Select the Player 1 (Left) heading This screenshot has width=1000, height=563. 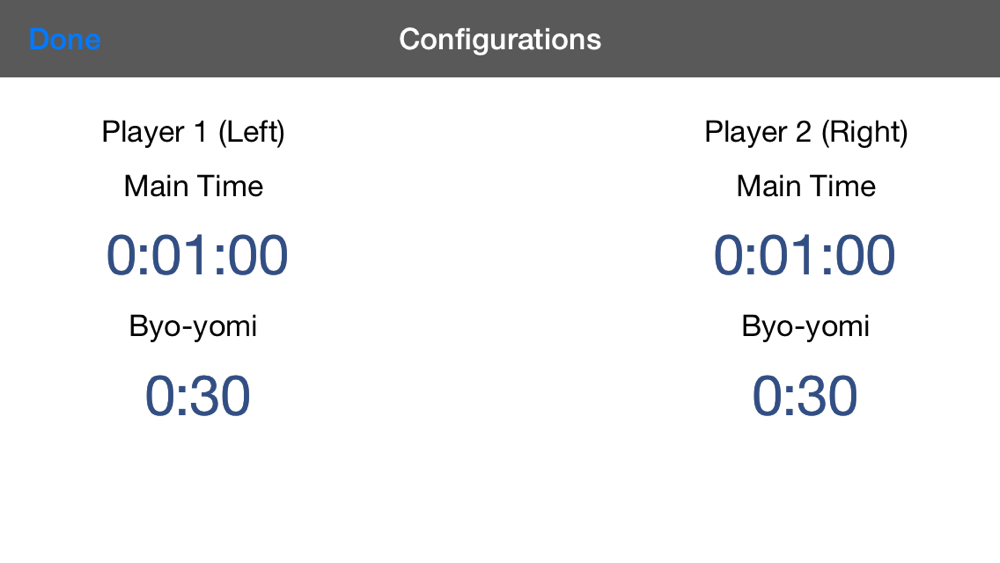193,132
